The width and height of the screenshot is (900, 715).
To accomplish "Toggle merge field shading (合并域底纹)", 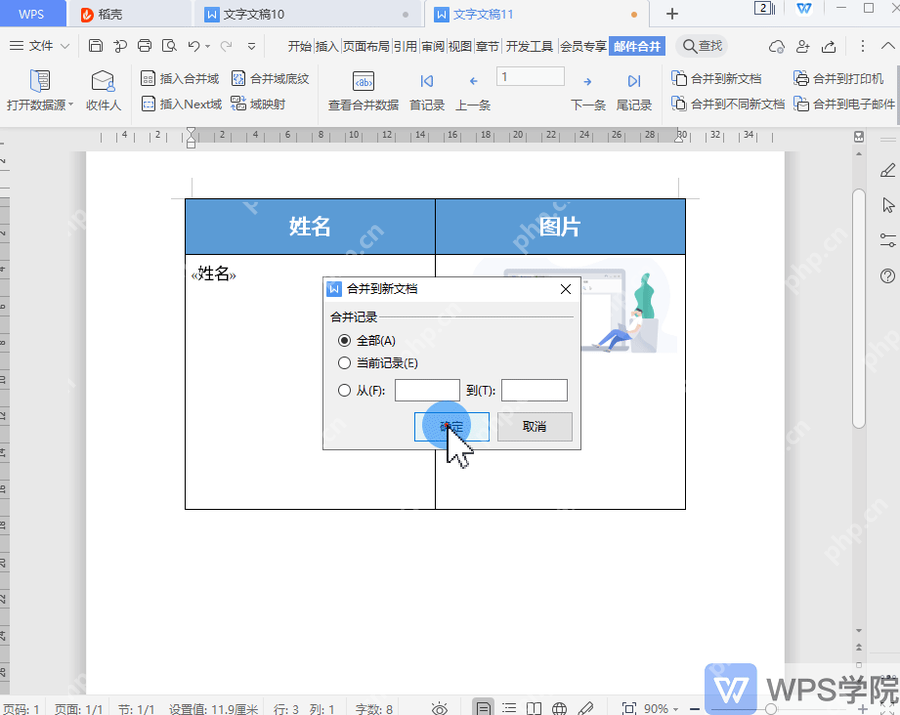I will tap(270, 79).
